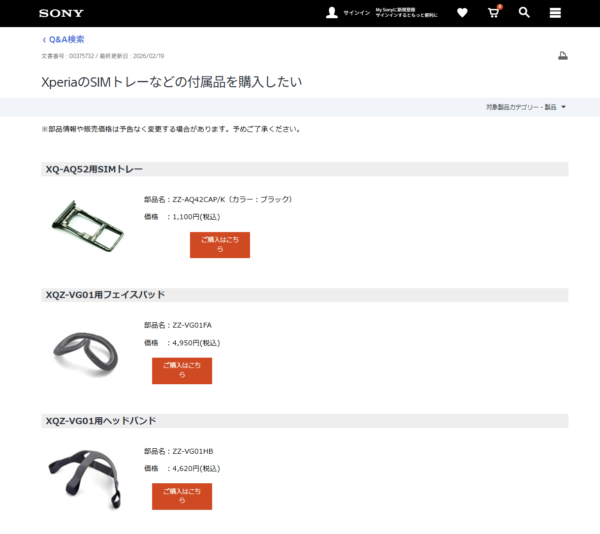Click the SIM tray product image
The height and width of the screenshot is (534, 600).
[88, 226]
